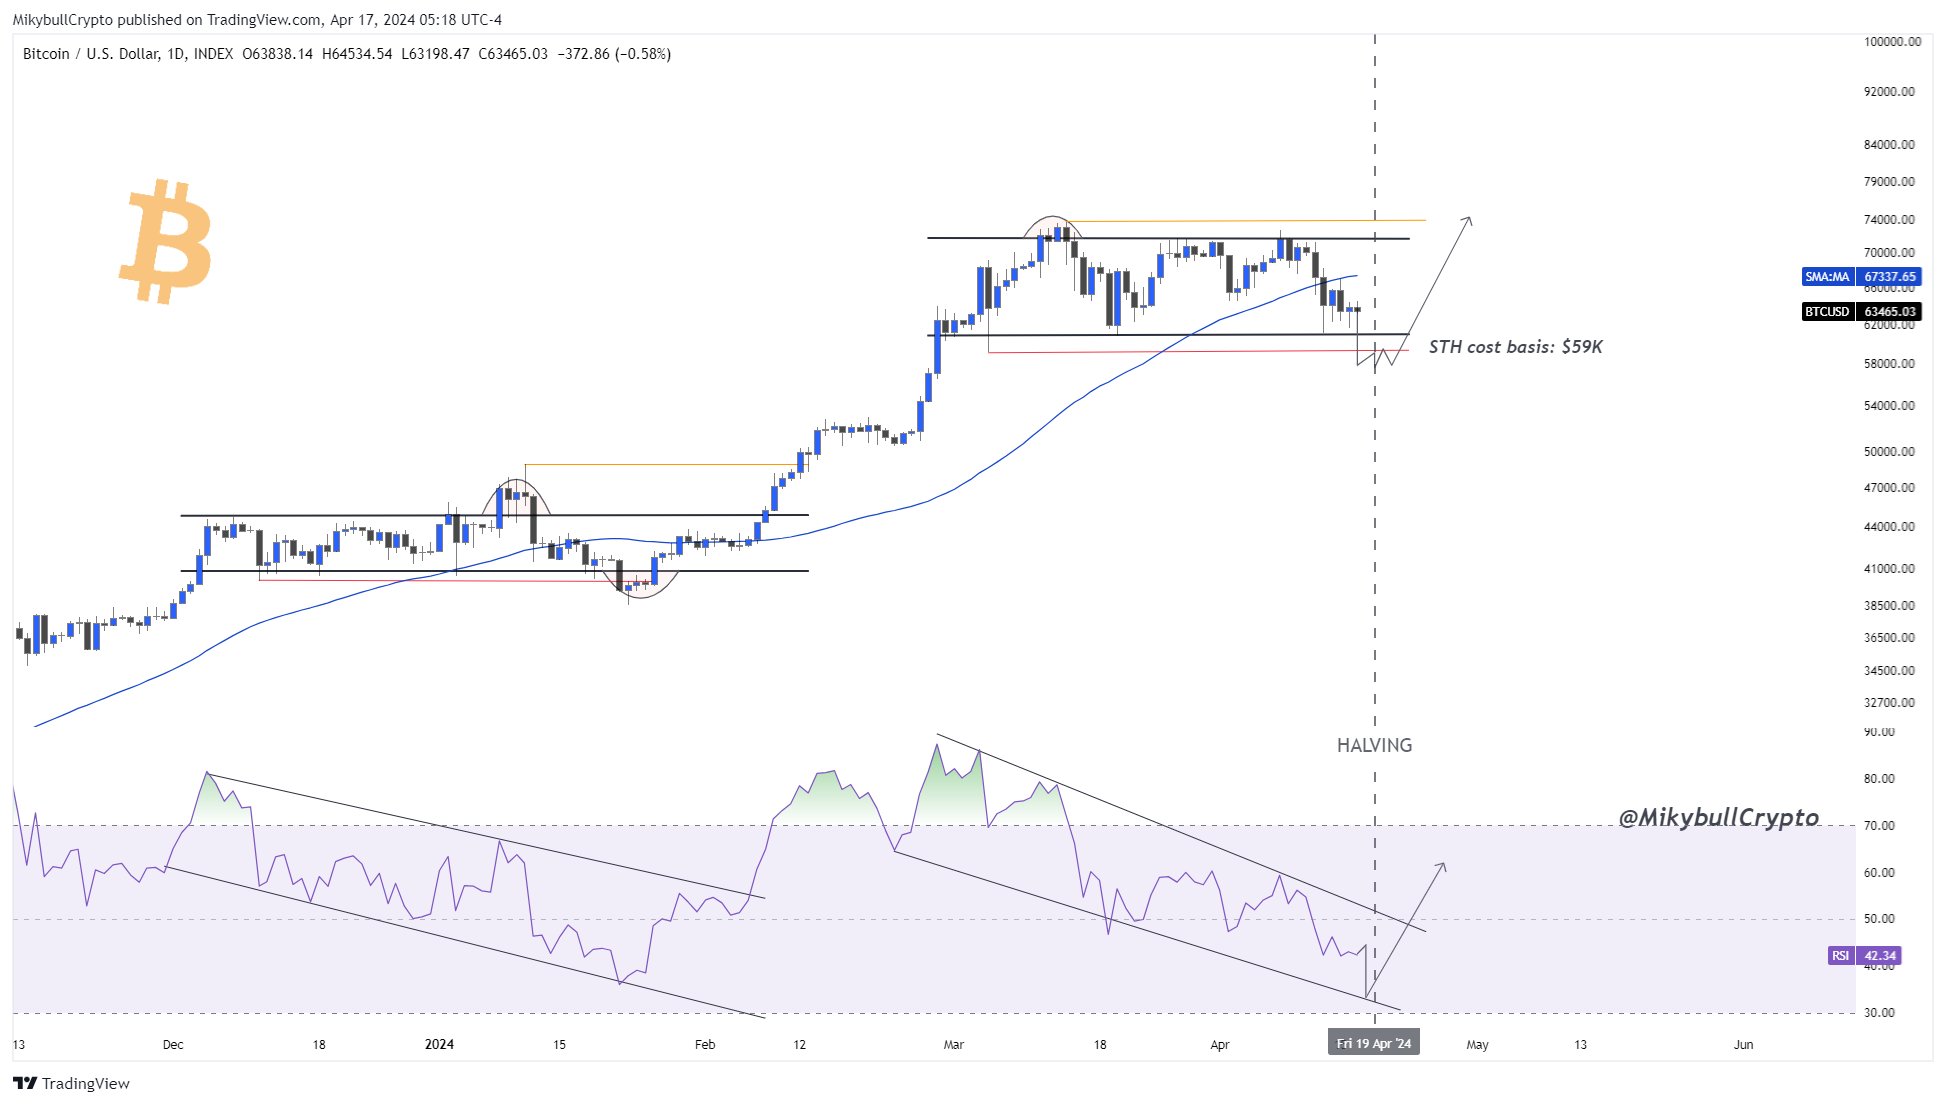Image resolution: width=1946 pixels, height=1105 pixels.
Task: Click the STH cost basis: $59K annotation
Action: point(1515,347)
